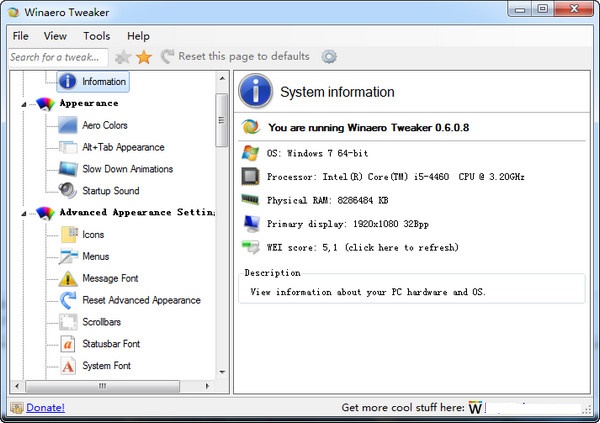Refresh the WEI score line
The image size is (600, 423).
362,247
